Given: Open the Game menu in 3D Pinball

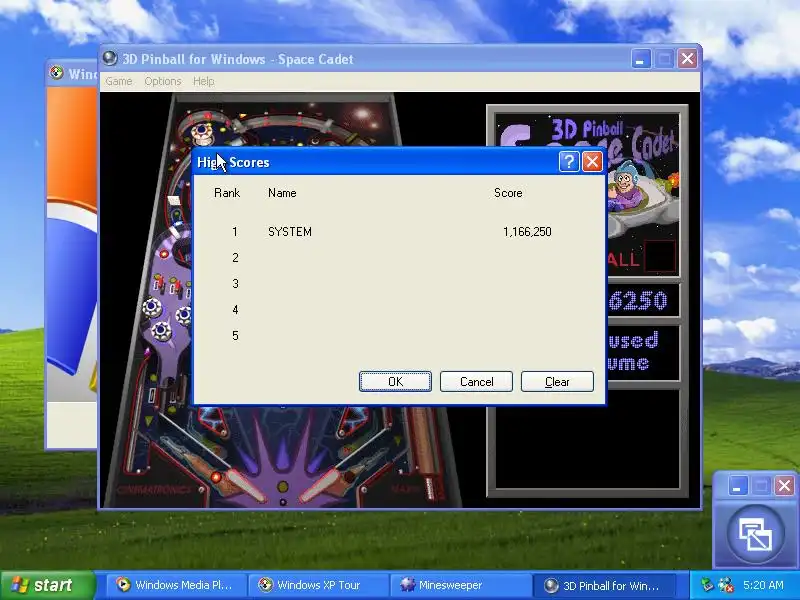Looking at the screenshot, I should pyautogui.click(x=119, y=81).
